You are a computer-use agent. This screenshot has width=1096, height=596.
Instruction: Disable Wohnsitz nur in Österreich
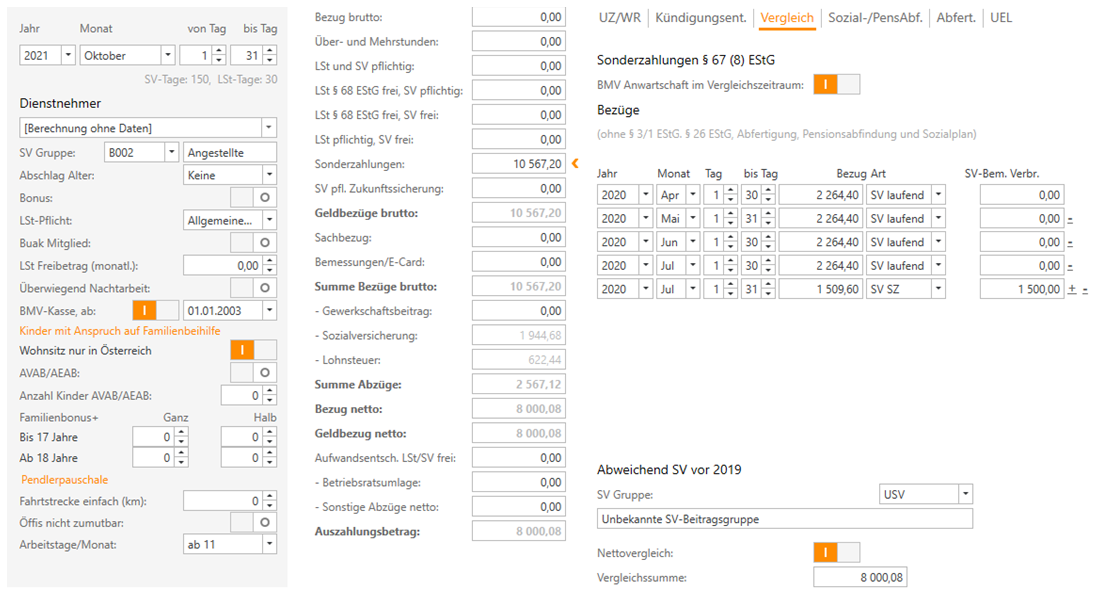(x=253, y=350)
